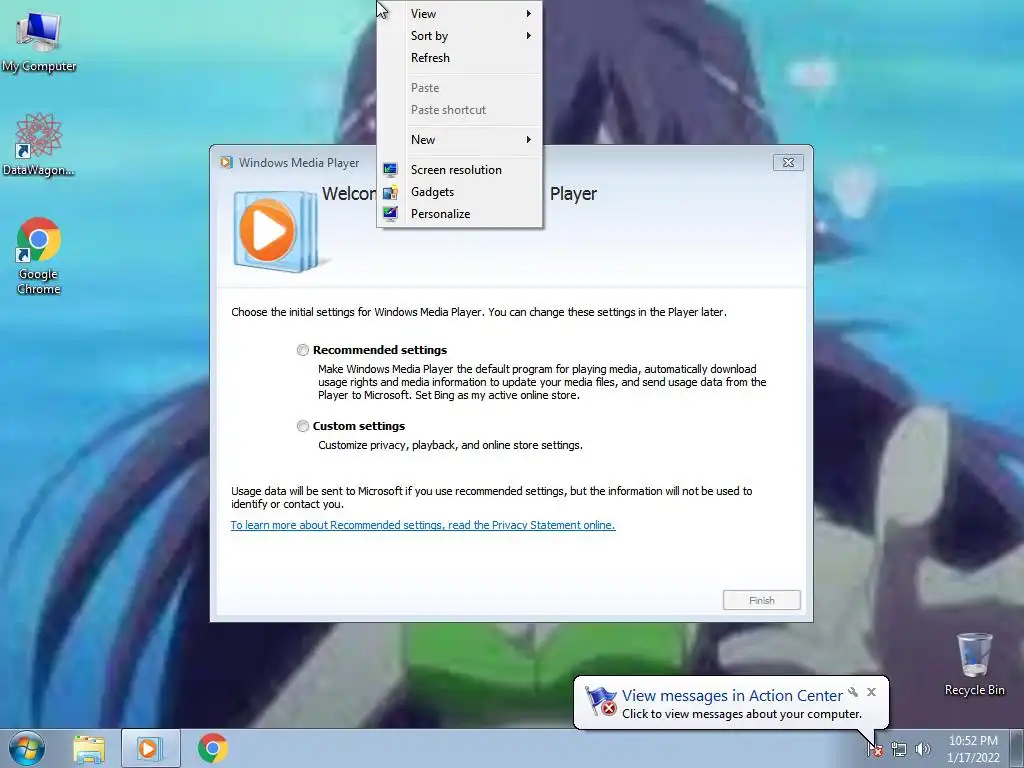Click the Action Center flag tray icon
Image resolution: width=1024 pixels, height=768 pixels.
(x=875, y=749)
